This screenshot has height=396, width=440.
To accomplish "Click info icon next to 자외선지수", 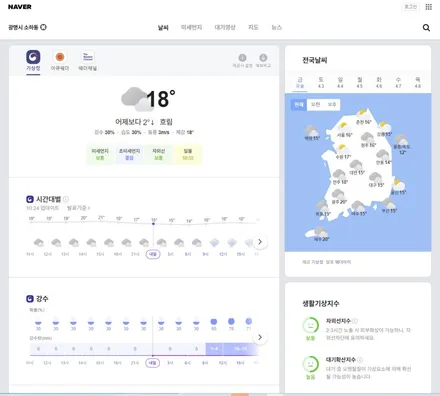I will coord(355,321).
